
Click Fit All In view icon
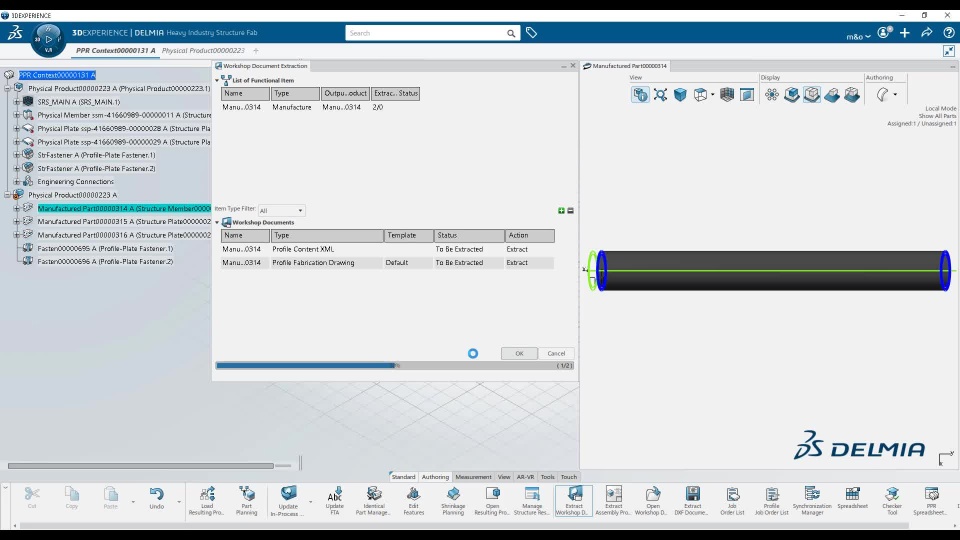click(660, 94)
